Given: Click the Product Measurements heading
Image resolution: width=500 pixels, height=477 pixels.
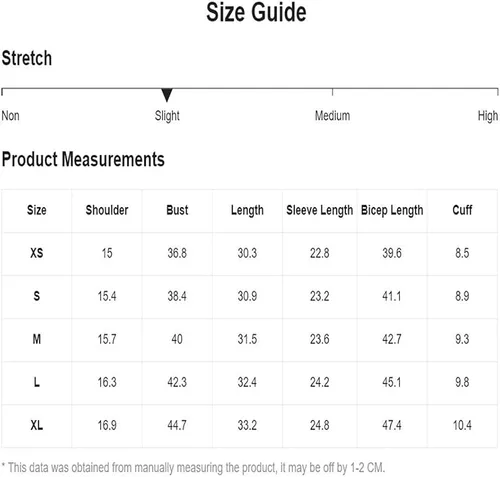Looking at the screenshot, I should pos(83,159).
